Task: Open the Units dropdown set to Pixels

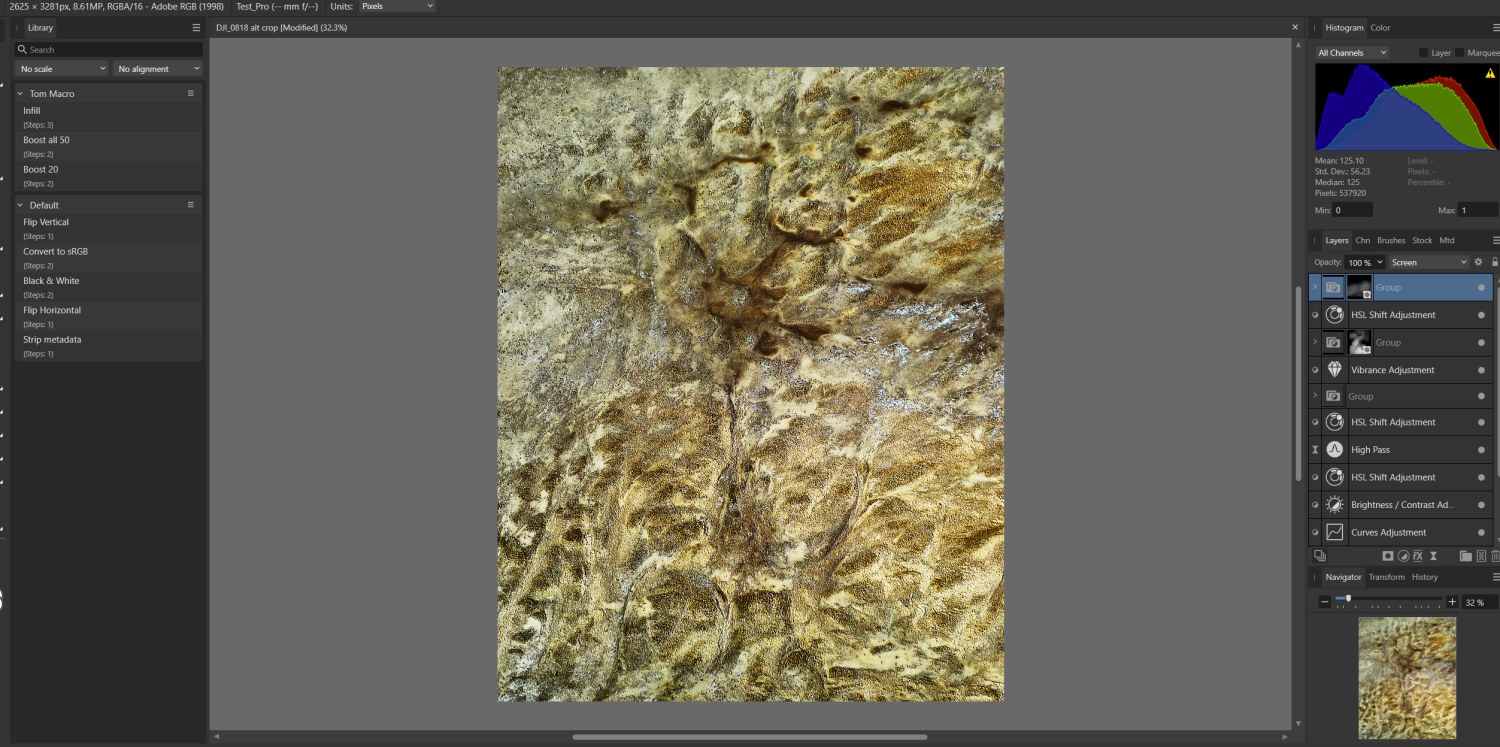Action: click(x=397, y=6)
